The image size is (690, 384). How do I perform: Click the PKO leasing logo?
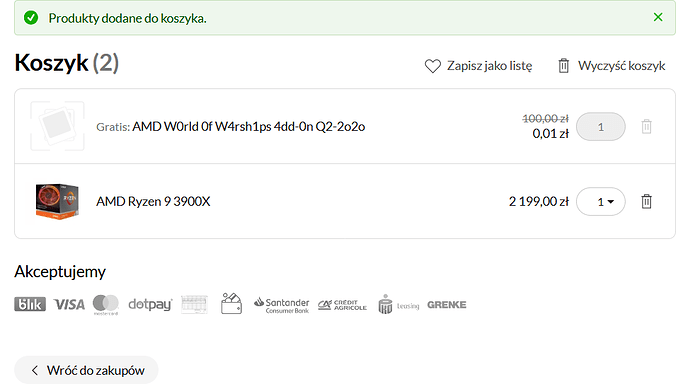pyautogui.click(x=399, y=304)
